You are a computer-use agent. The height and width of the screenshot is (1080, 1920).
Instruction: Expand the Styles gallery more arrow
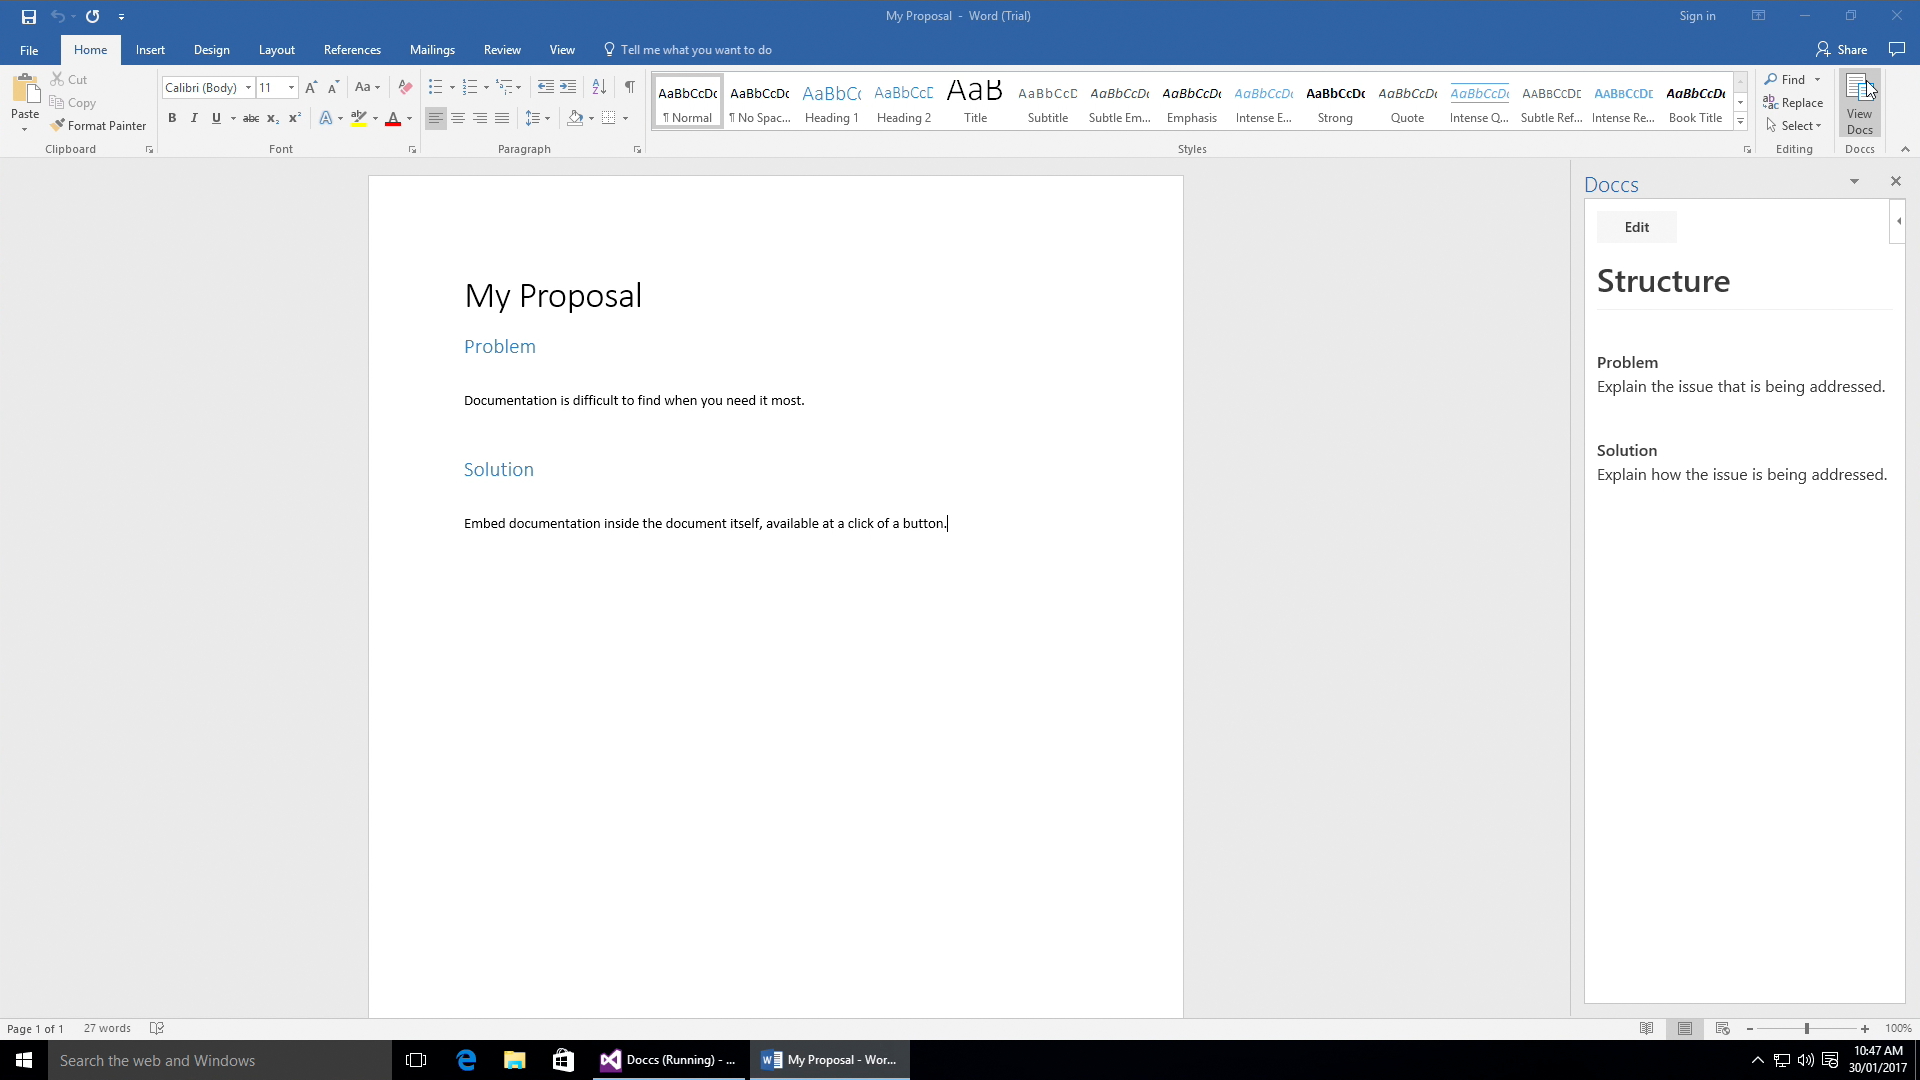[x=1740, y=122]
